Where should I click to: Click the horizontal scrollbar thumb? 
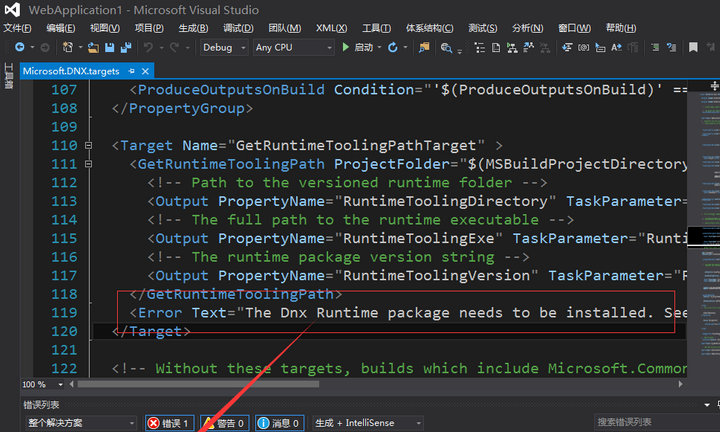[x=198, y=384]
